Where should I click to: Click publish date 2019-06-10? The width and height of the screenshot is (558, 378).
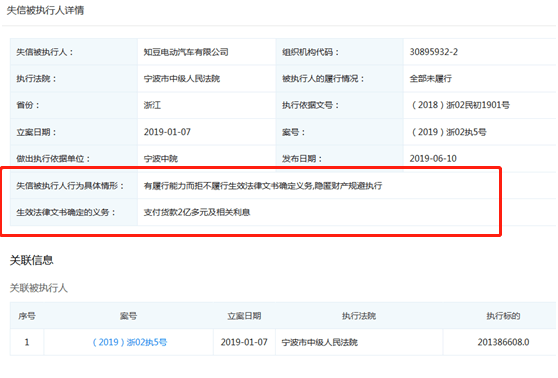pyautogui.click(x=433, y=158)
